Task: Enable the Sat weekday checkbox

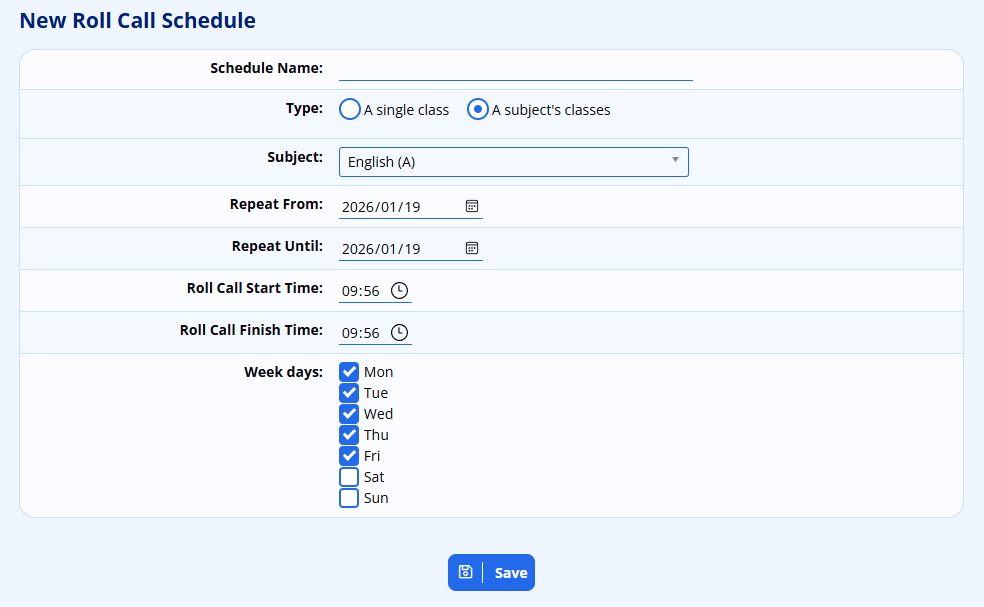Action: (349, 477)
